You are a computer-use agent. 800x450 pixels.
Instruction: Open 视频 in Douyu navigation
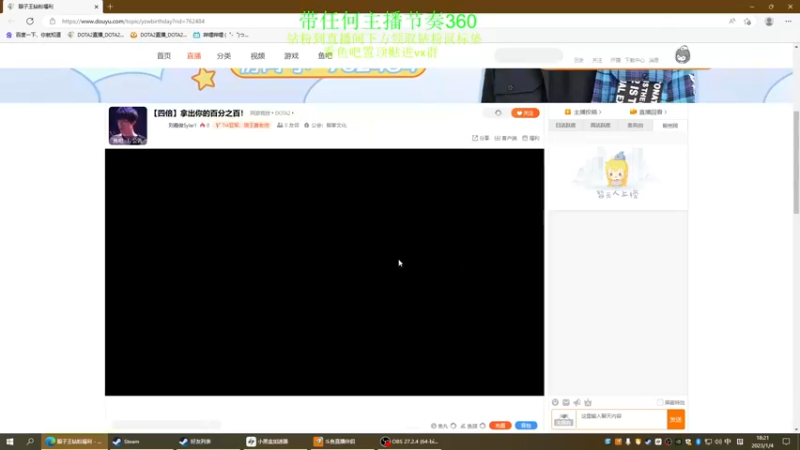point(258,56)
